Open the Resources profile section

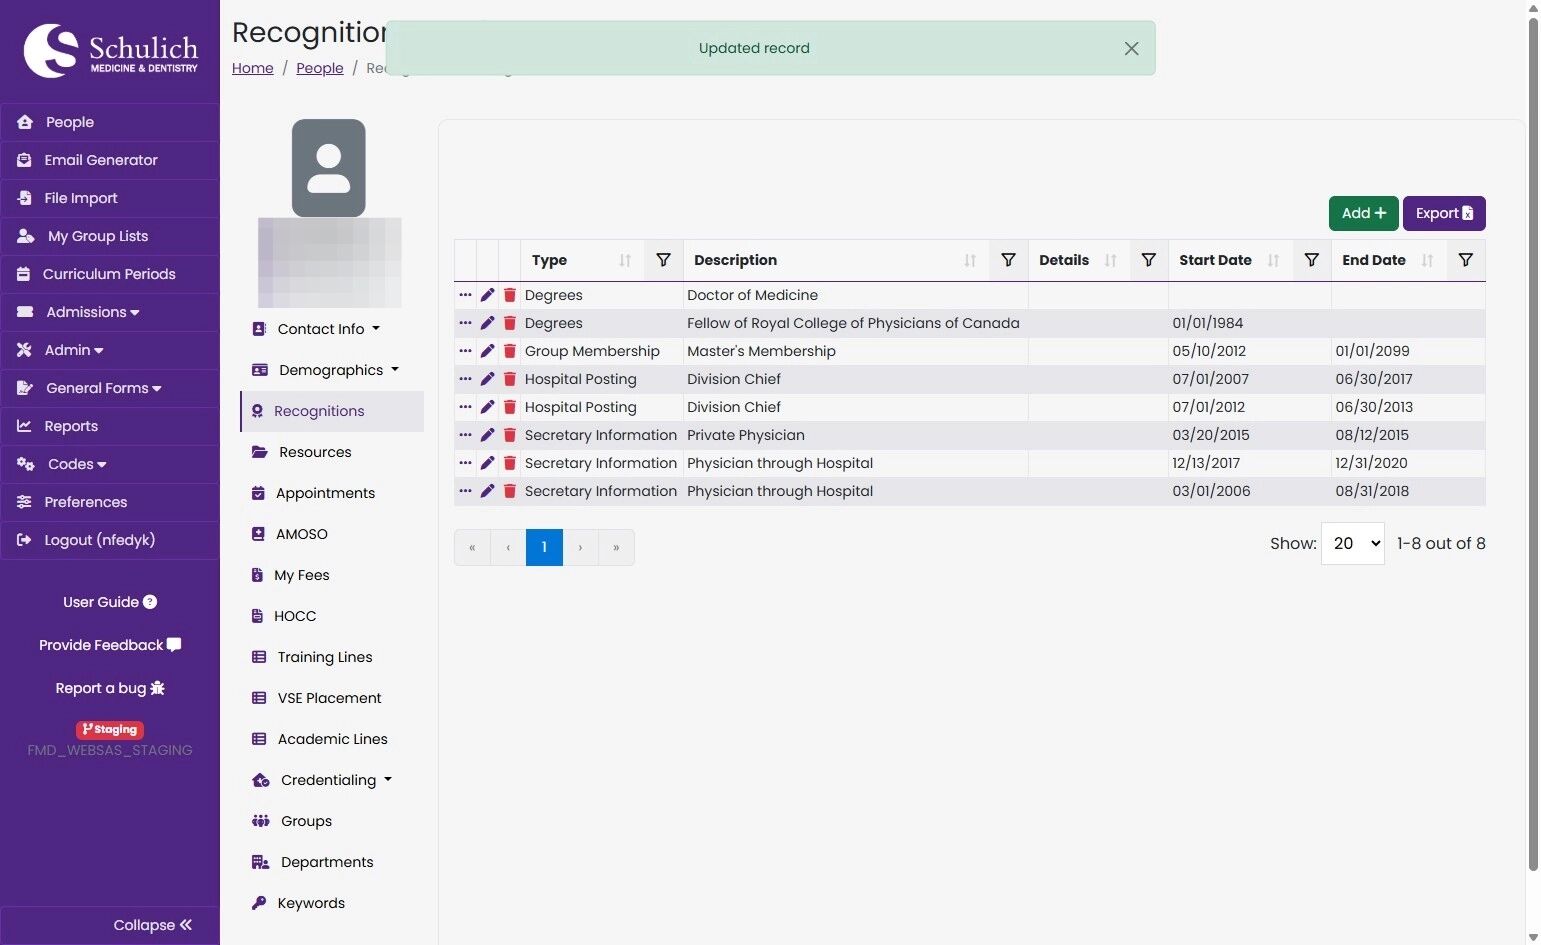click(331, 452)
